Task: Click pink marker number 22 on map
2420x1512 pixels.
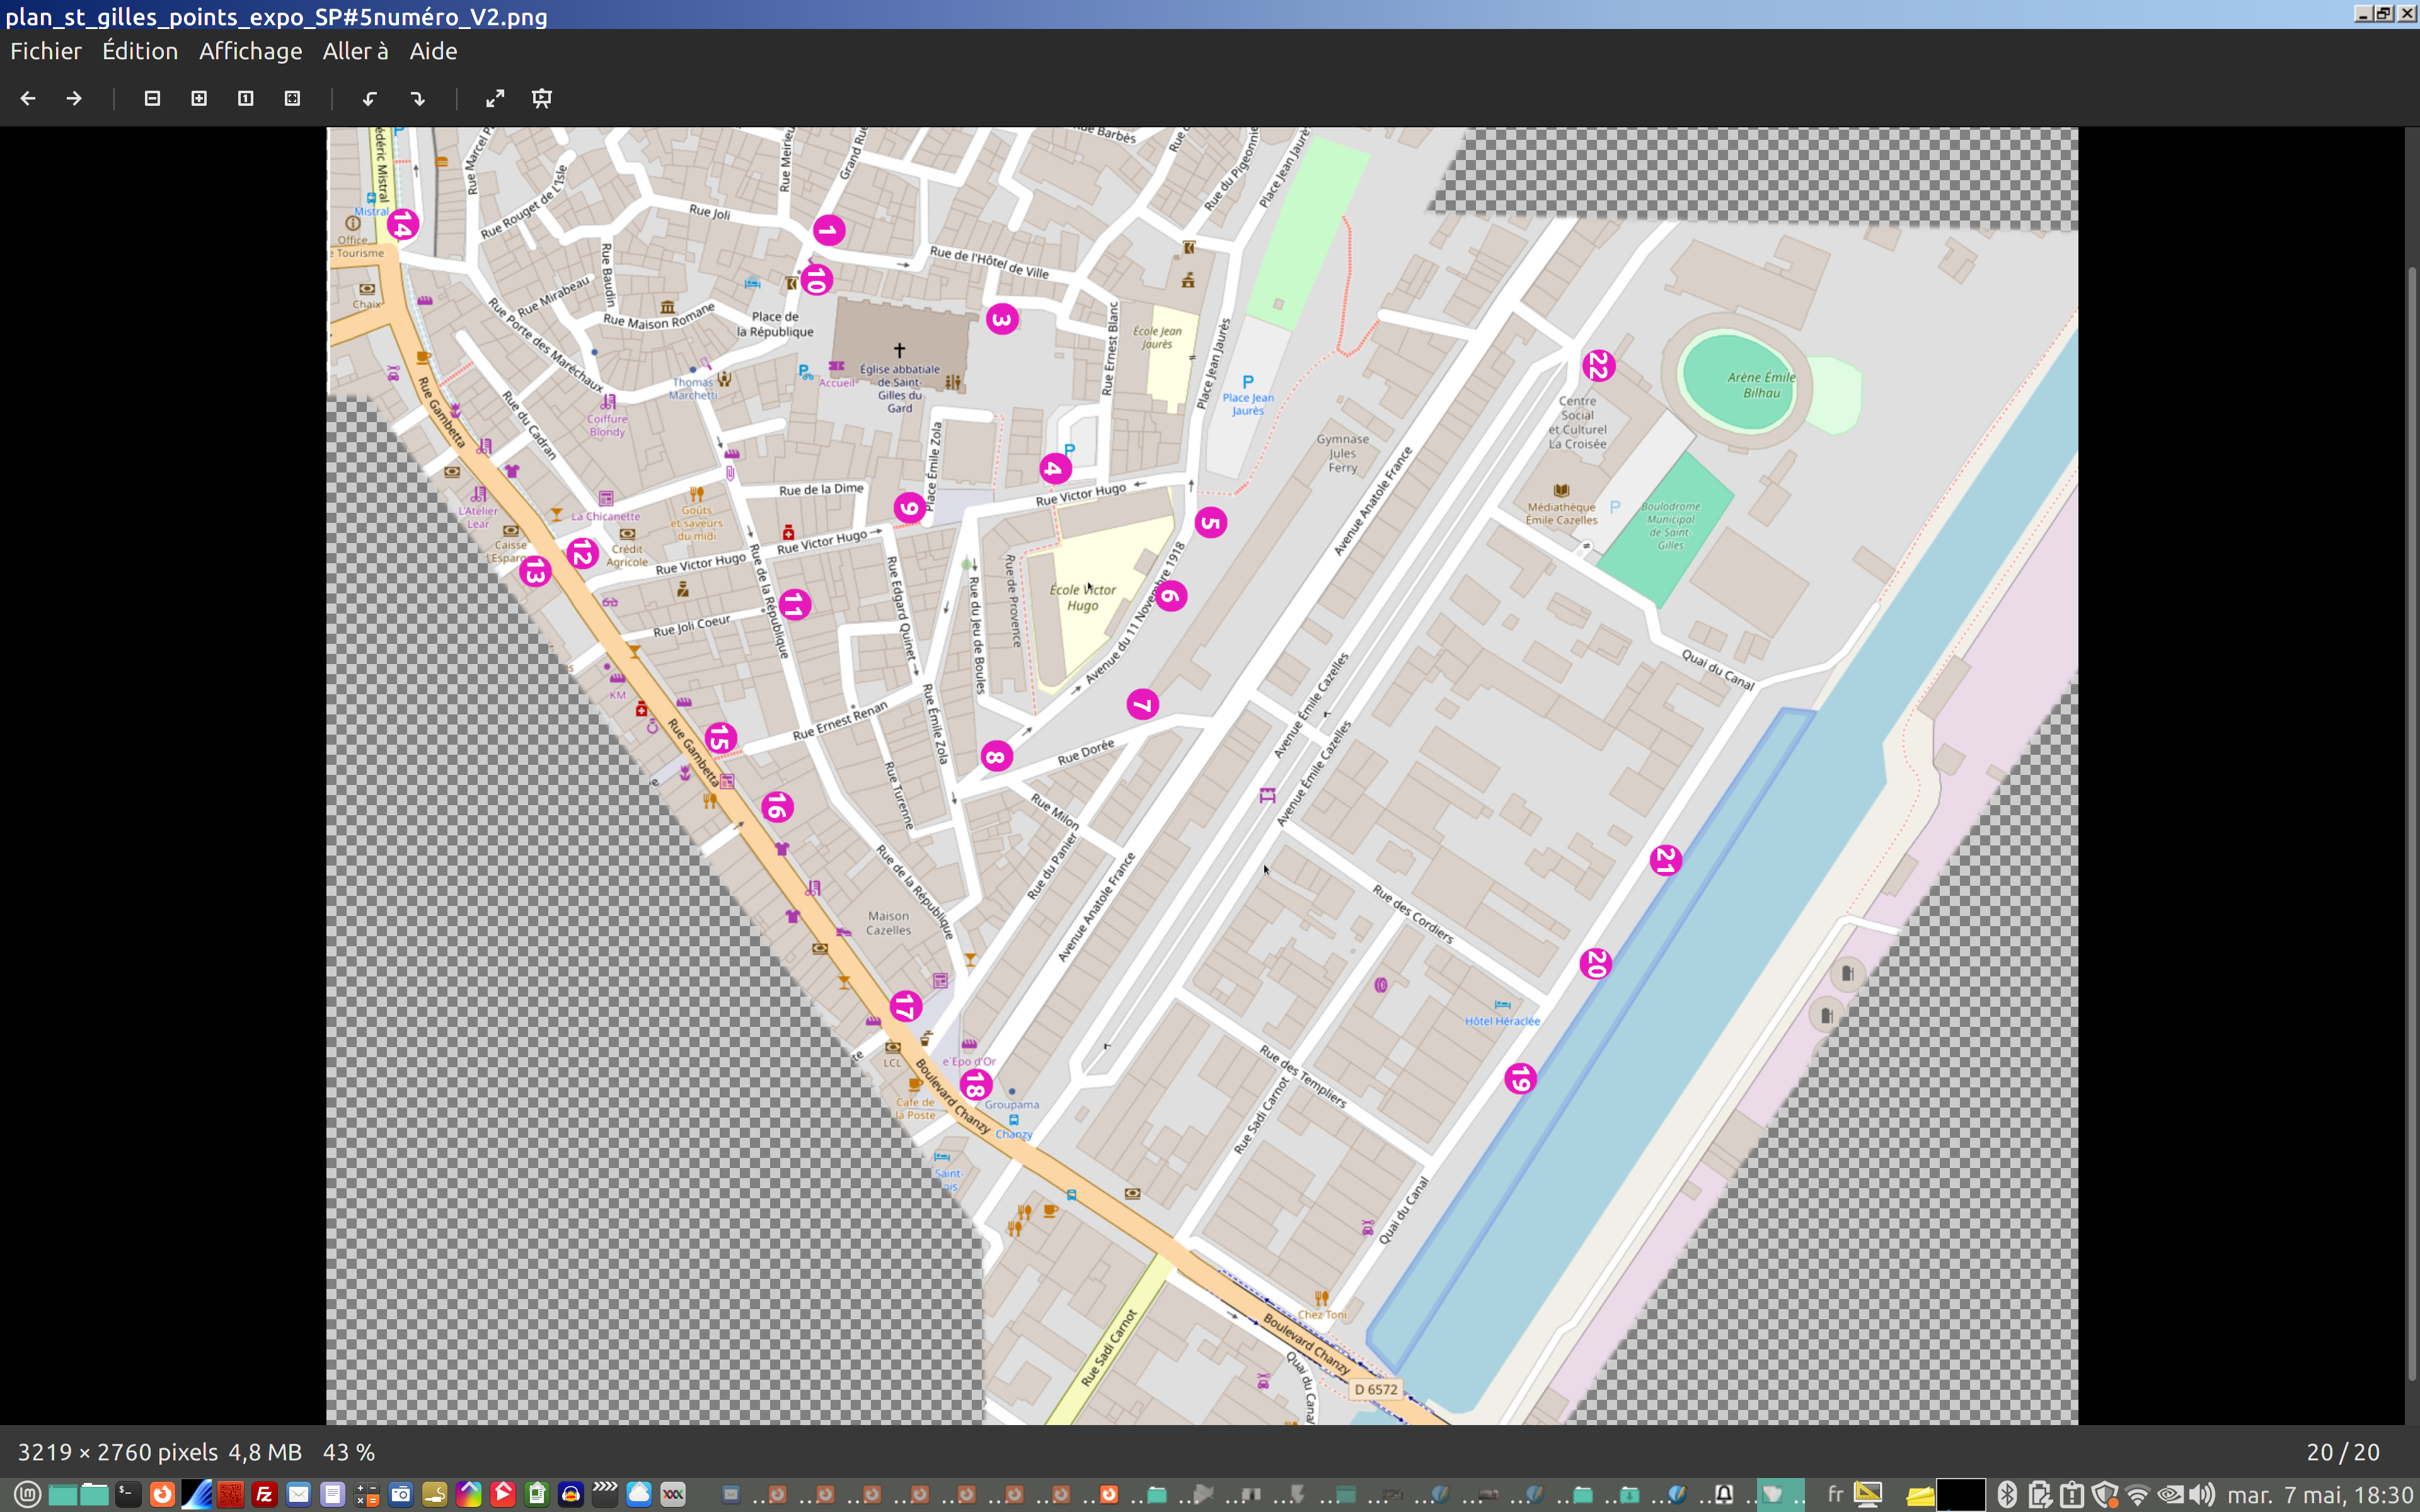Action: tap(1598, 366)
